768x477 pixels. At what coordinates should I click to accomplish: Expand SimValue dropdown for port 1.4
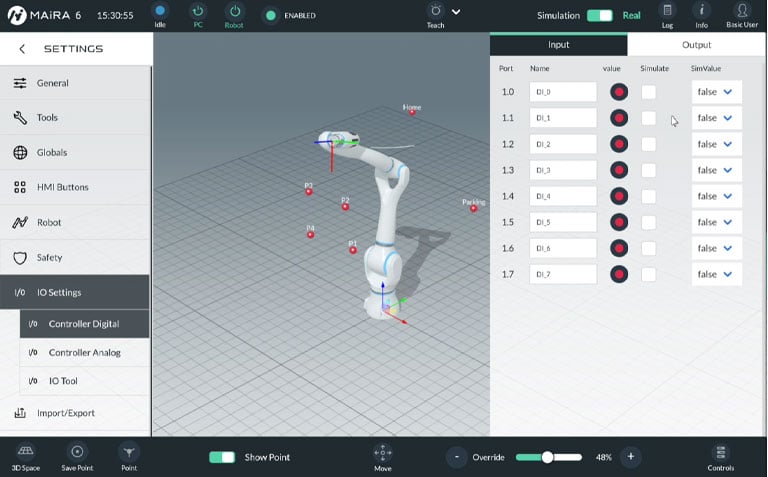click(x=716, y=196)
